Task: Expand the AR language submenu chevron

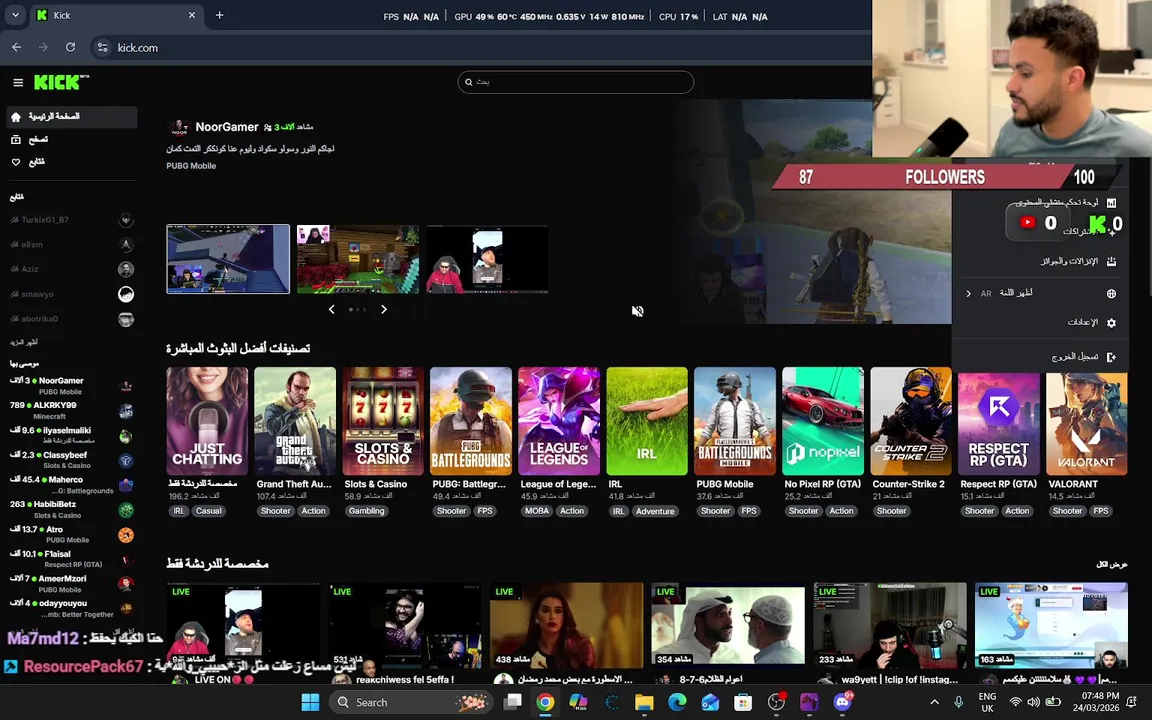Action: coord(968,293)
